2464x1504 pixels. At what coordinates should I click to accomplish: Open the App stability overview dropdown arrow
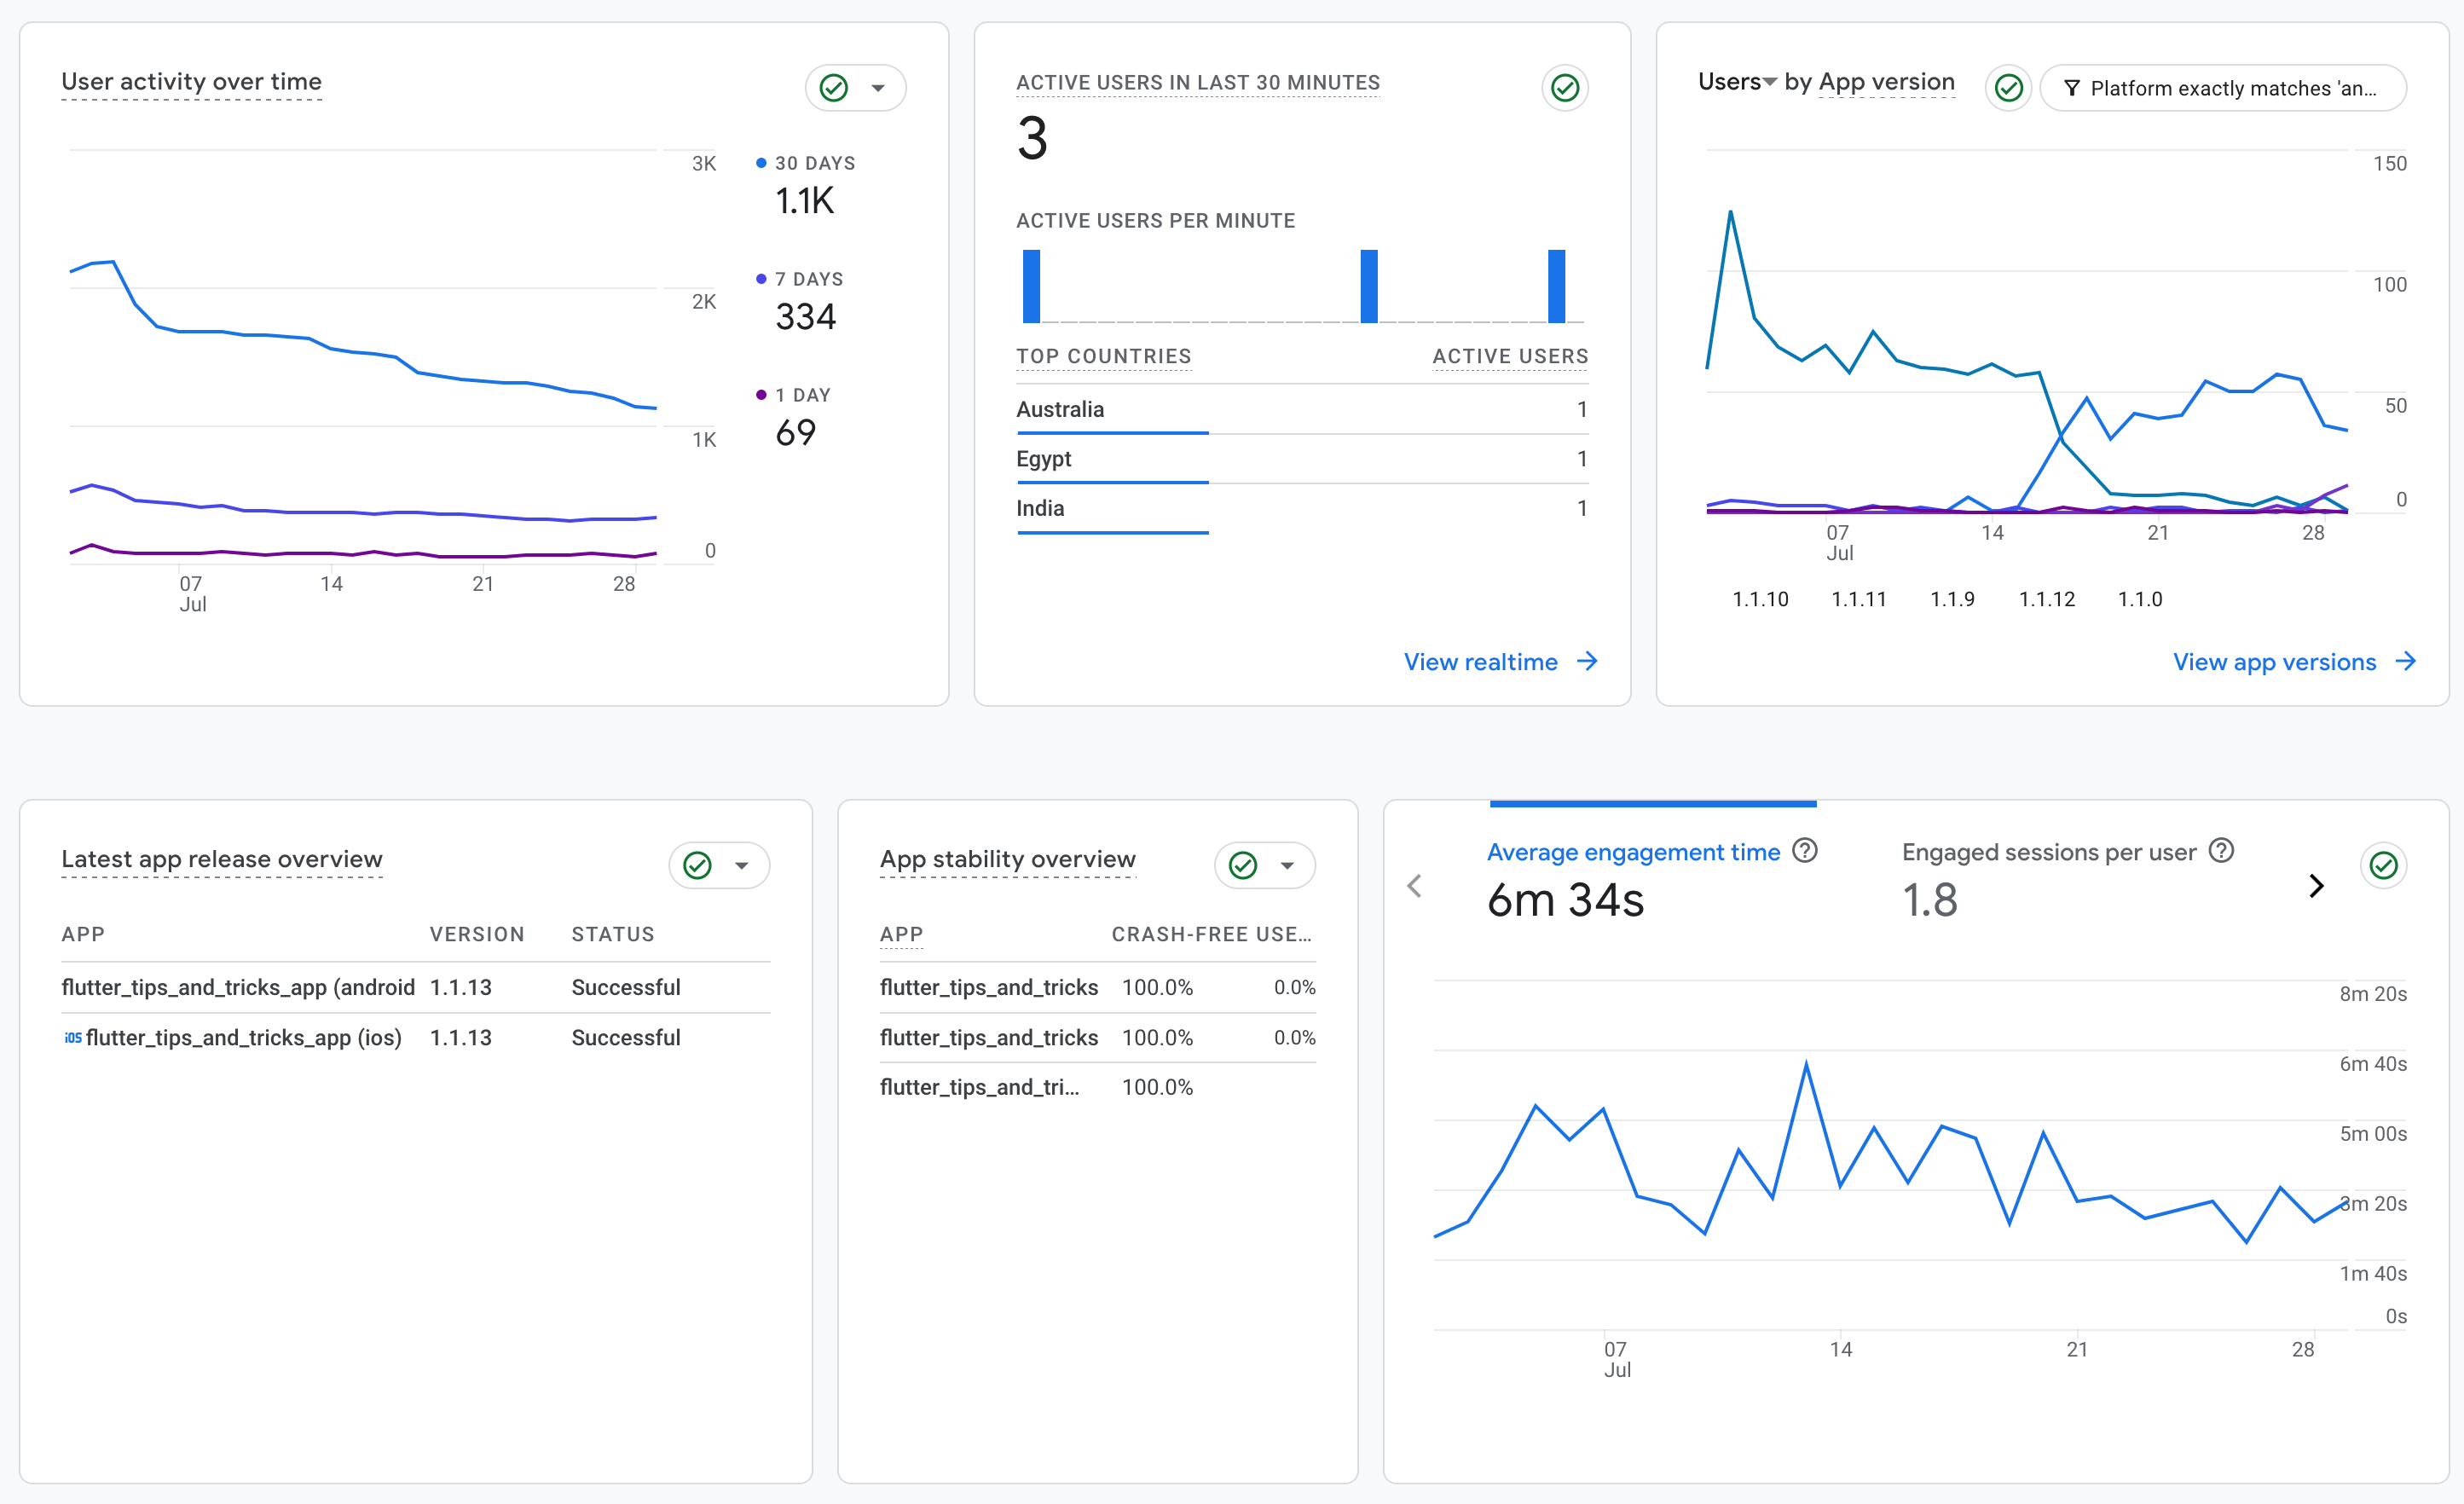1287,865
